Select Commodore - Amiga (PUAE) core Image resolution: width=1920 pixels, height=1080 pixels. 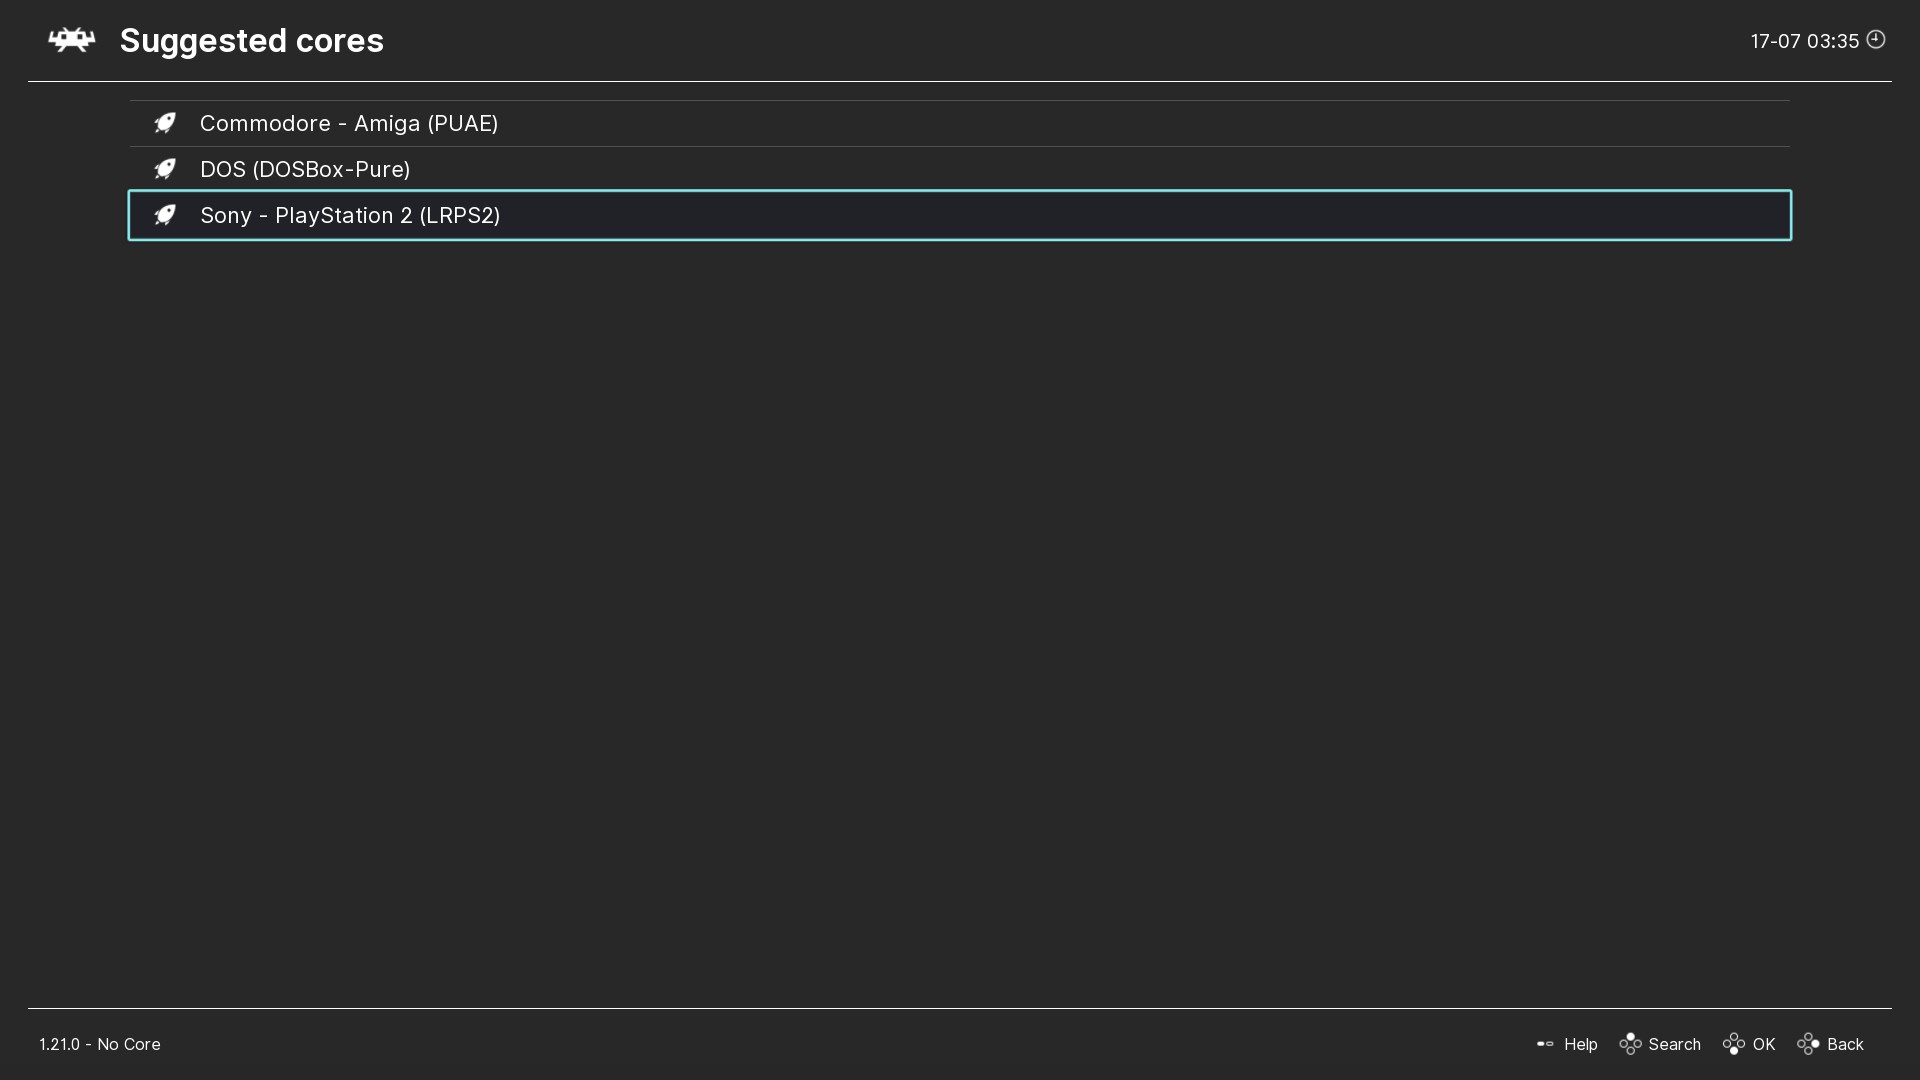pyautogui.click(x=349, y=123)
